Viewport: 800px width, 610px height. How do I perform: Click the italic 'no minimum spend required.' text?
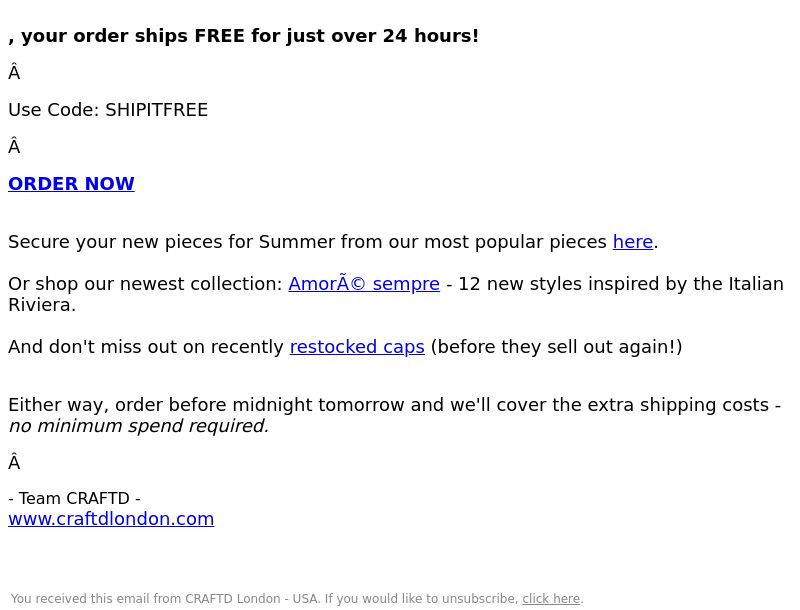tap(139, 426)
